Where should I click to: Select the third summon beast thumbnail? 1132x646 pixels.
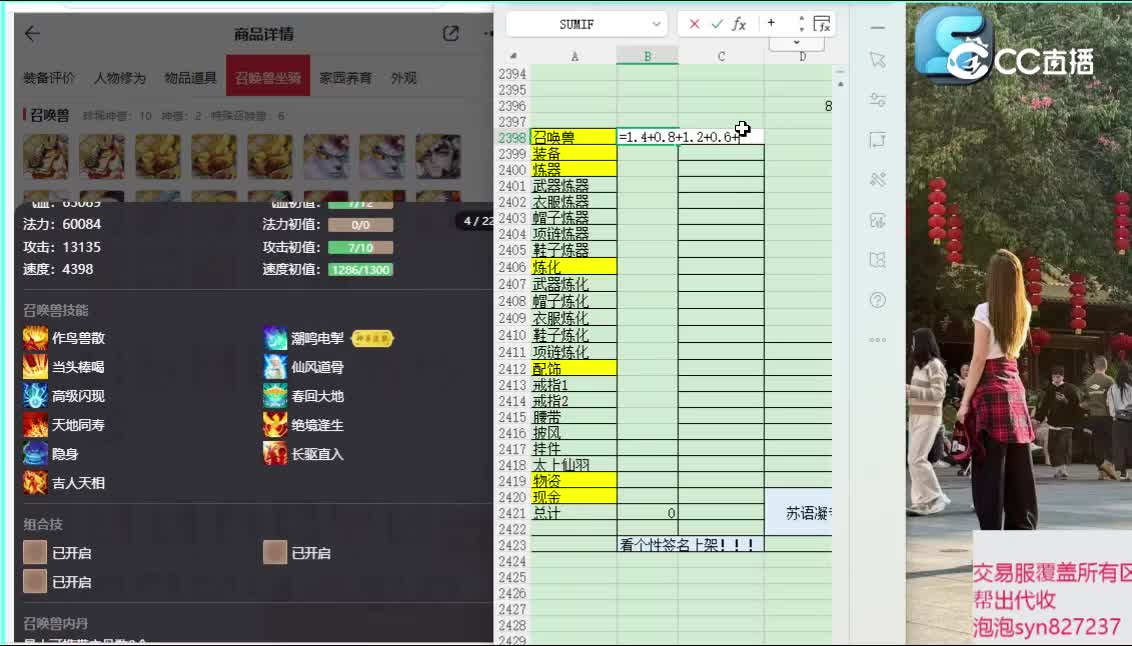157,156
